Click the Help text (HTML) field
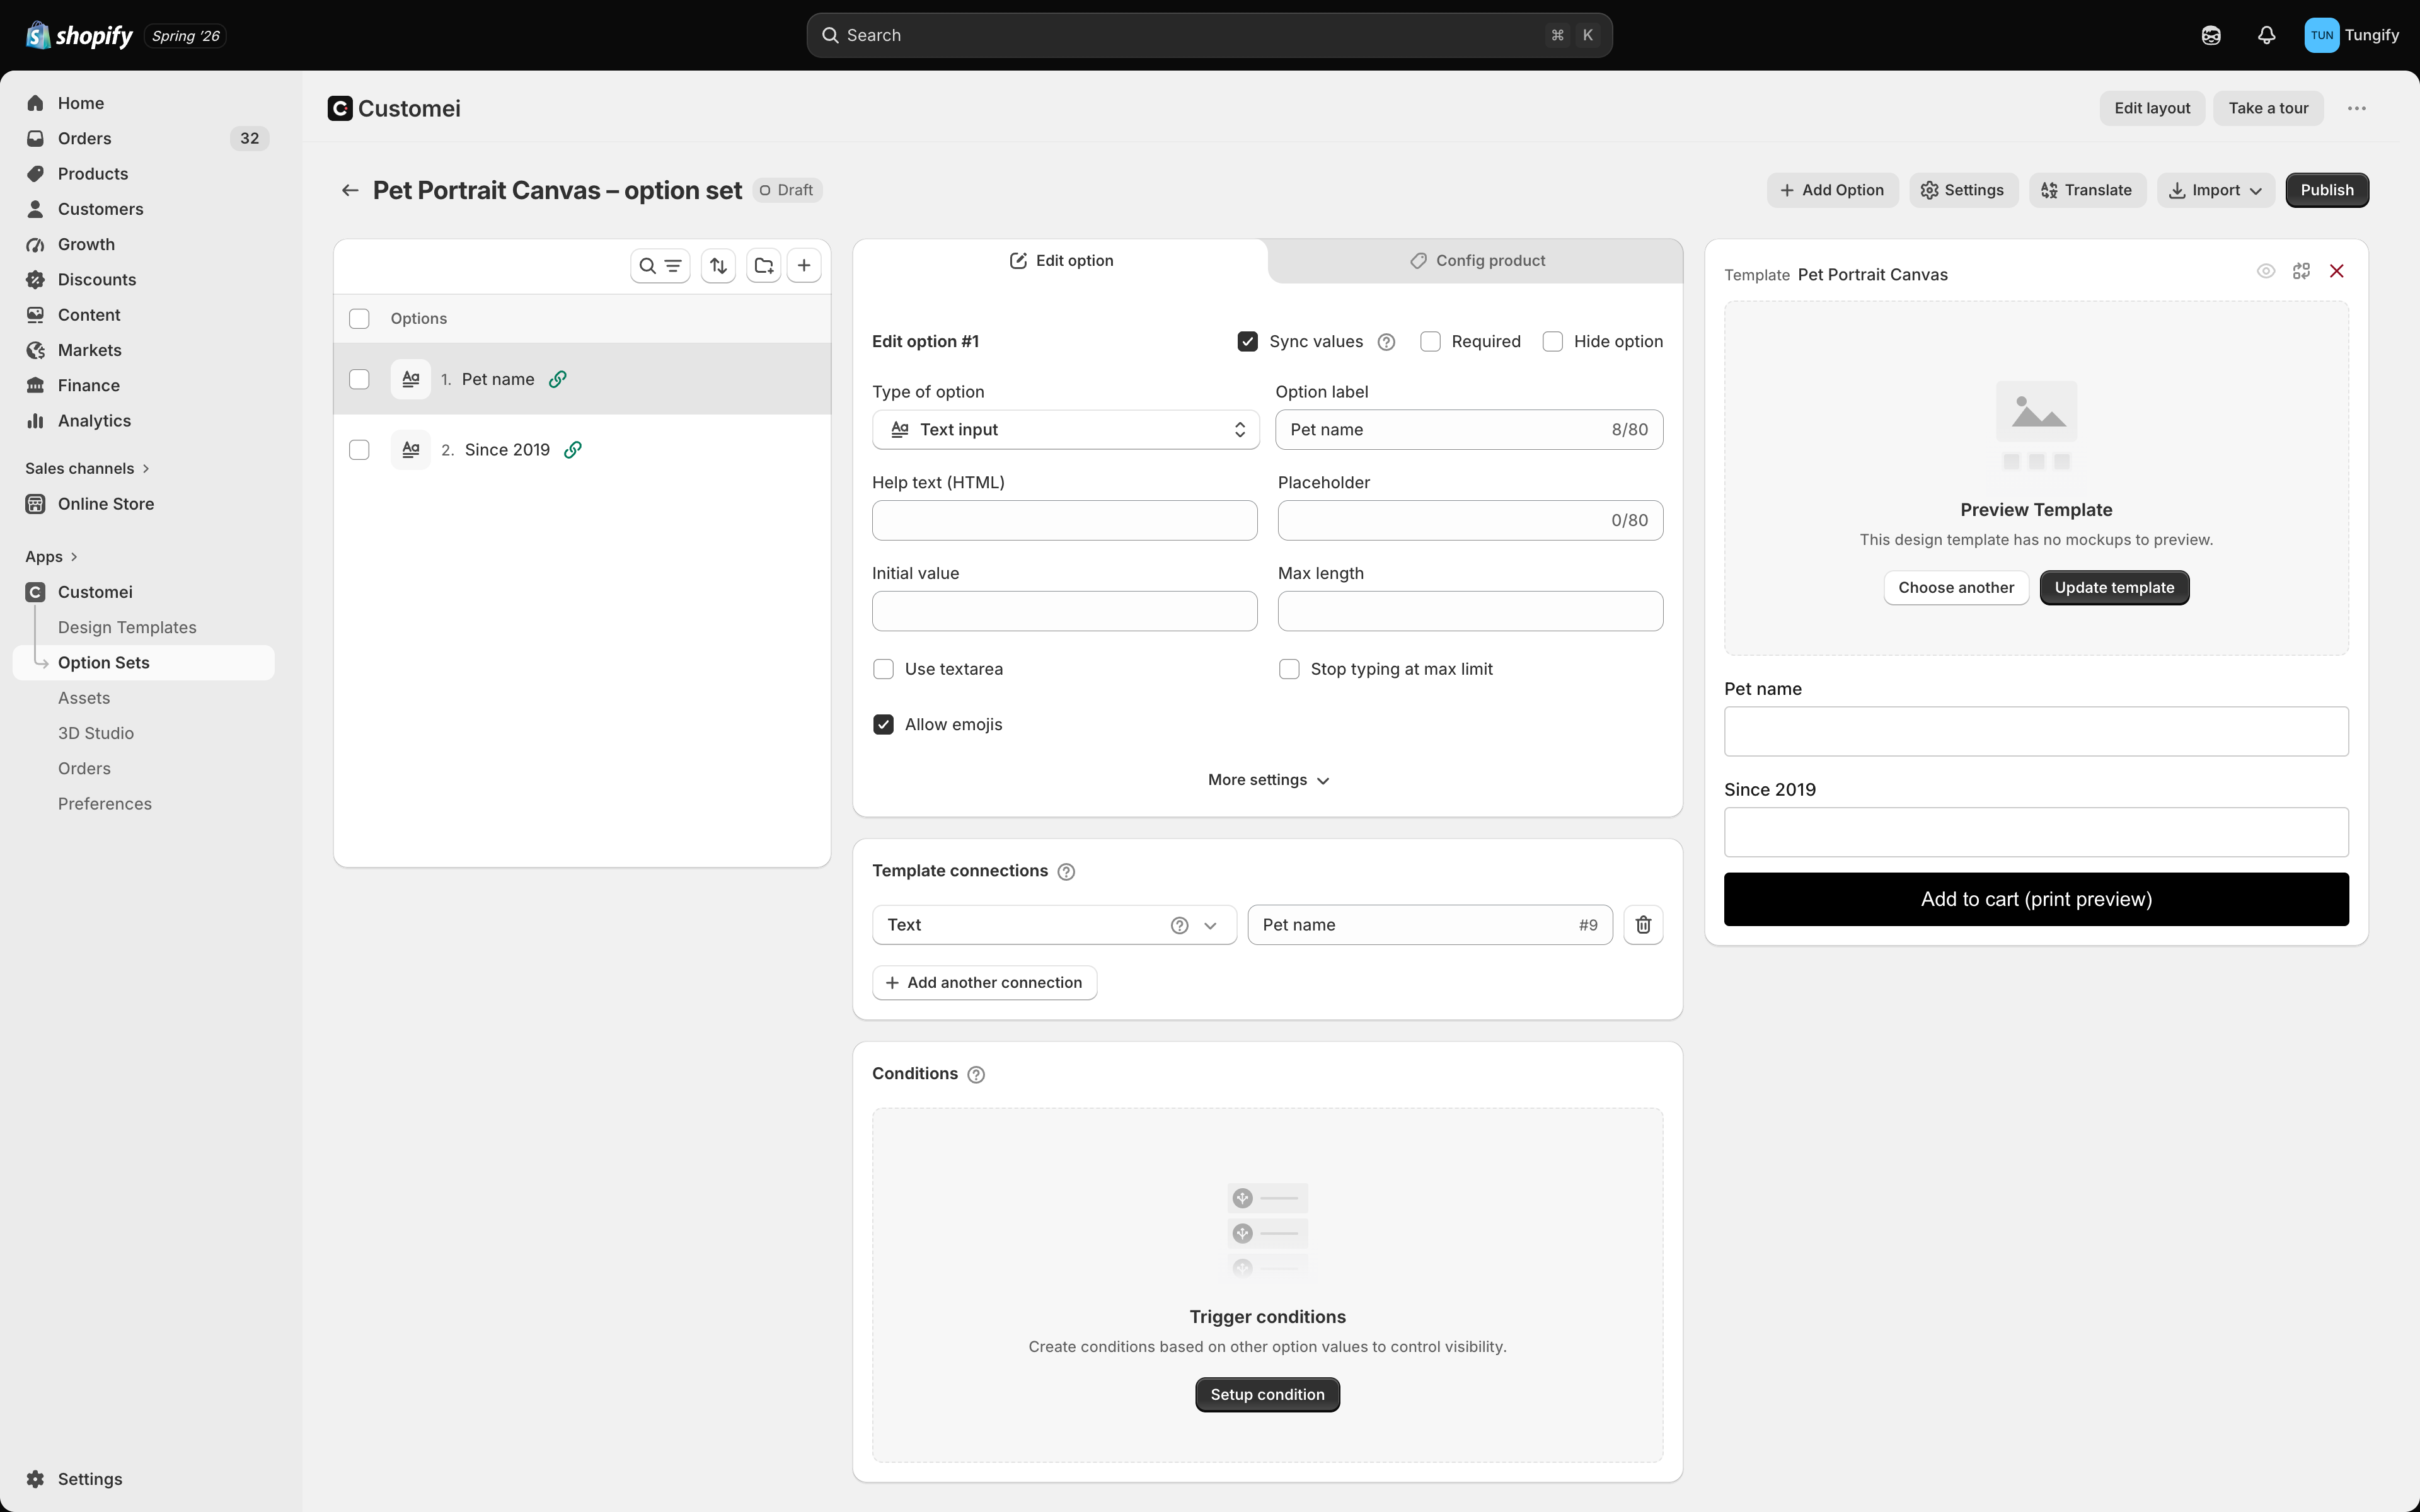2420x1512 pixels. pos(1064,521)
